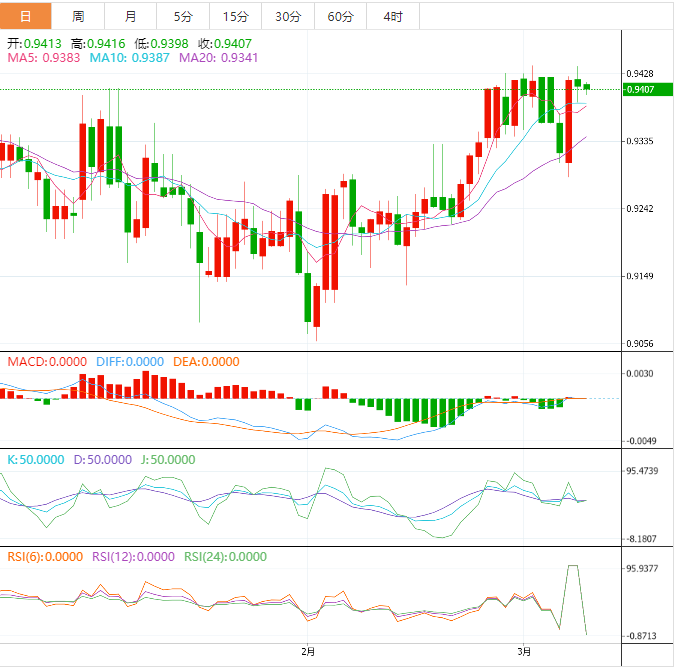The width and height of the screenshot is (677, 669).
Task: Select the 15分 interval tab
Action: 235,16
